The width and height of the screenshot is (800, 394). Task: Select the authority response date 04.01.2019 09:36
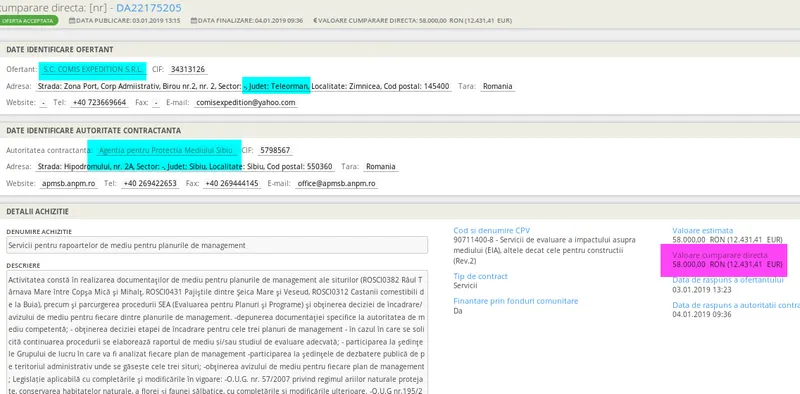point(702,314)
